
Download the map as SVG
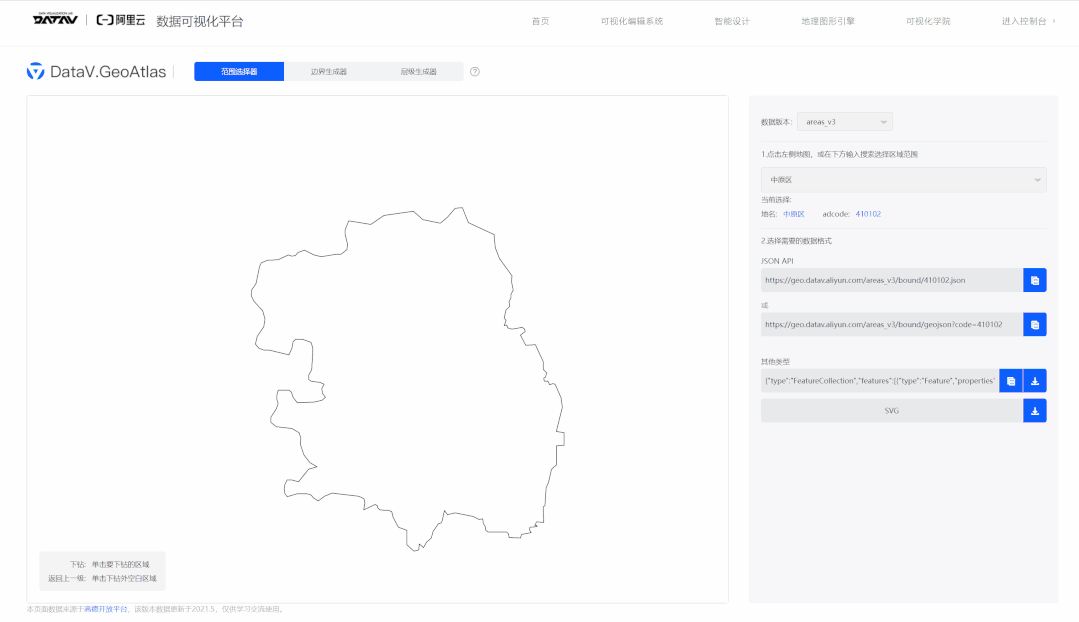point(1034,410)
